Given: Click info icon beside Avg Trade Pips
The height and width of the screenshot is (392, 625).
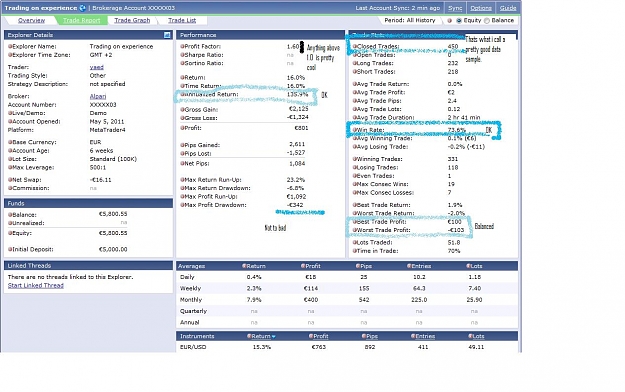Looking at the screenshot, I should tap(354, 100).
